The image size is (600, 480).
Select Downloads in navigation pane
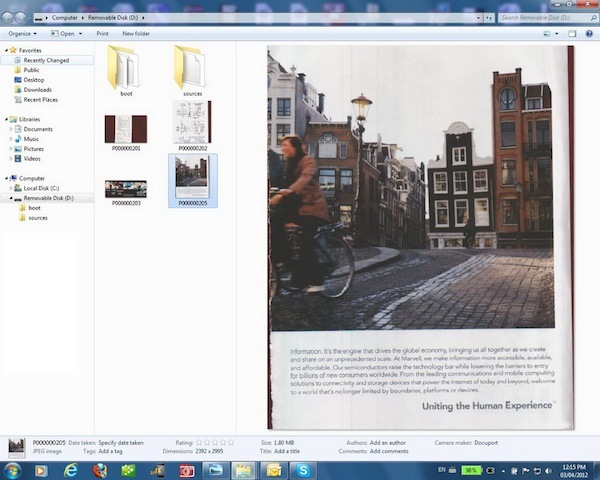(38, 90)
